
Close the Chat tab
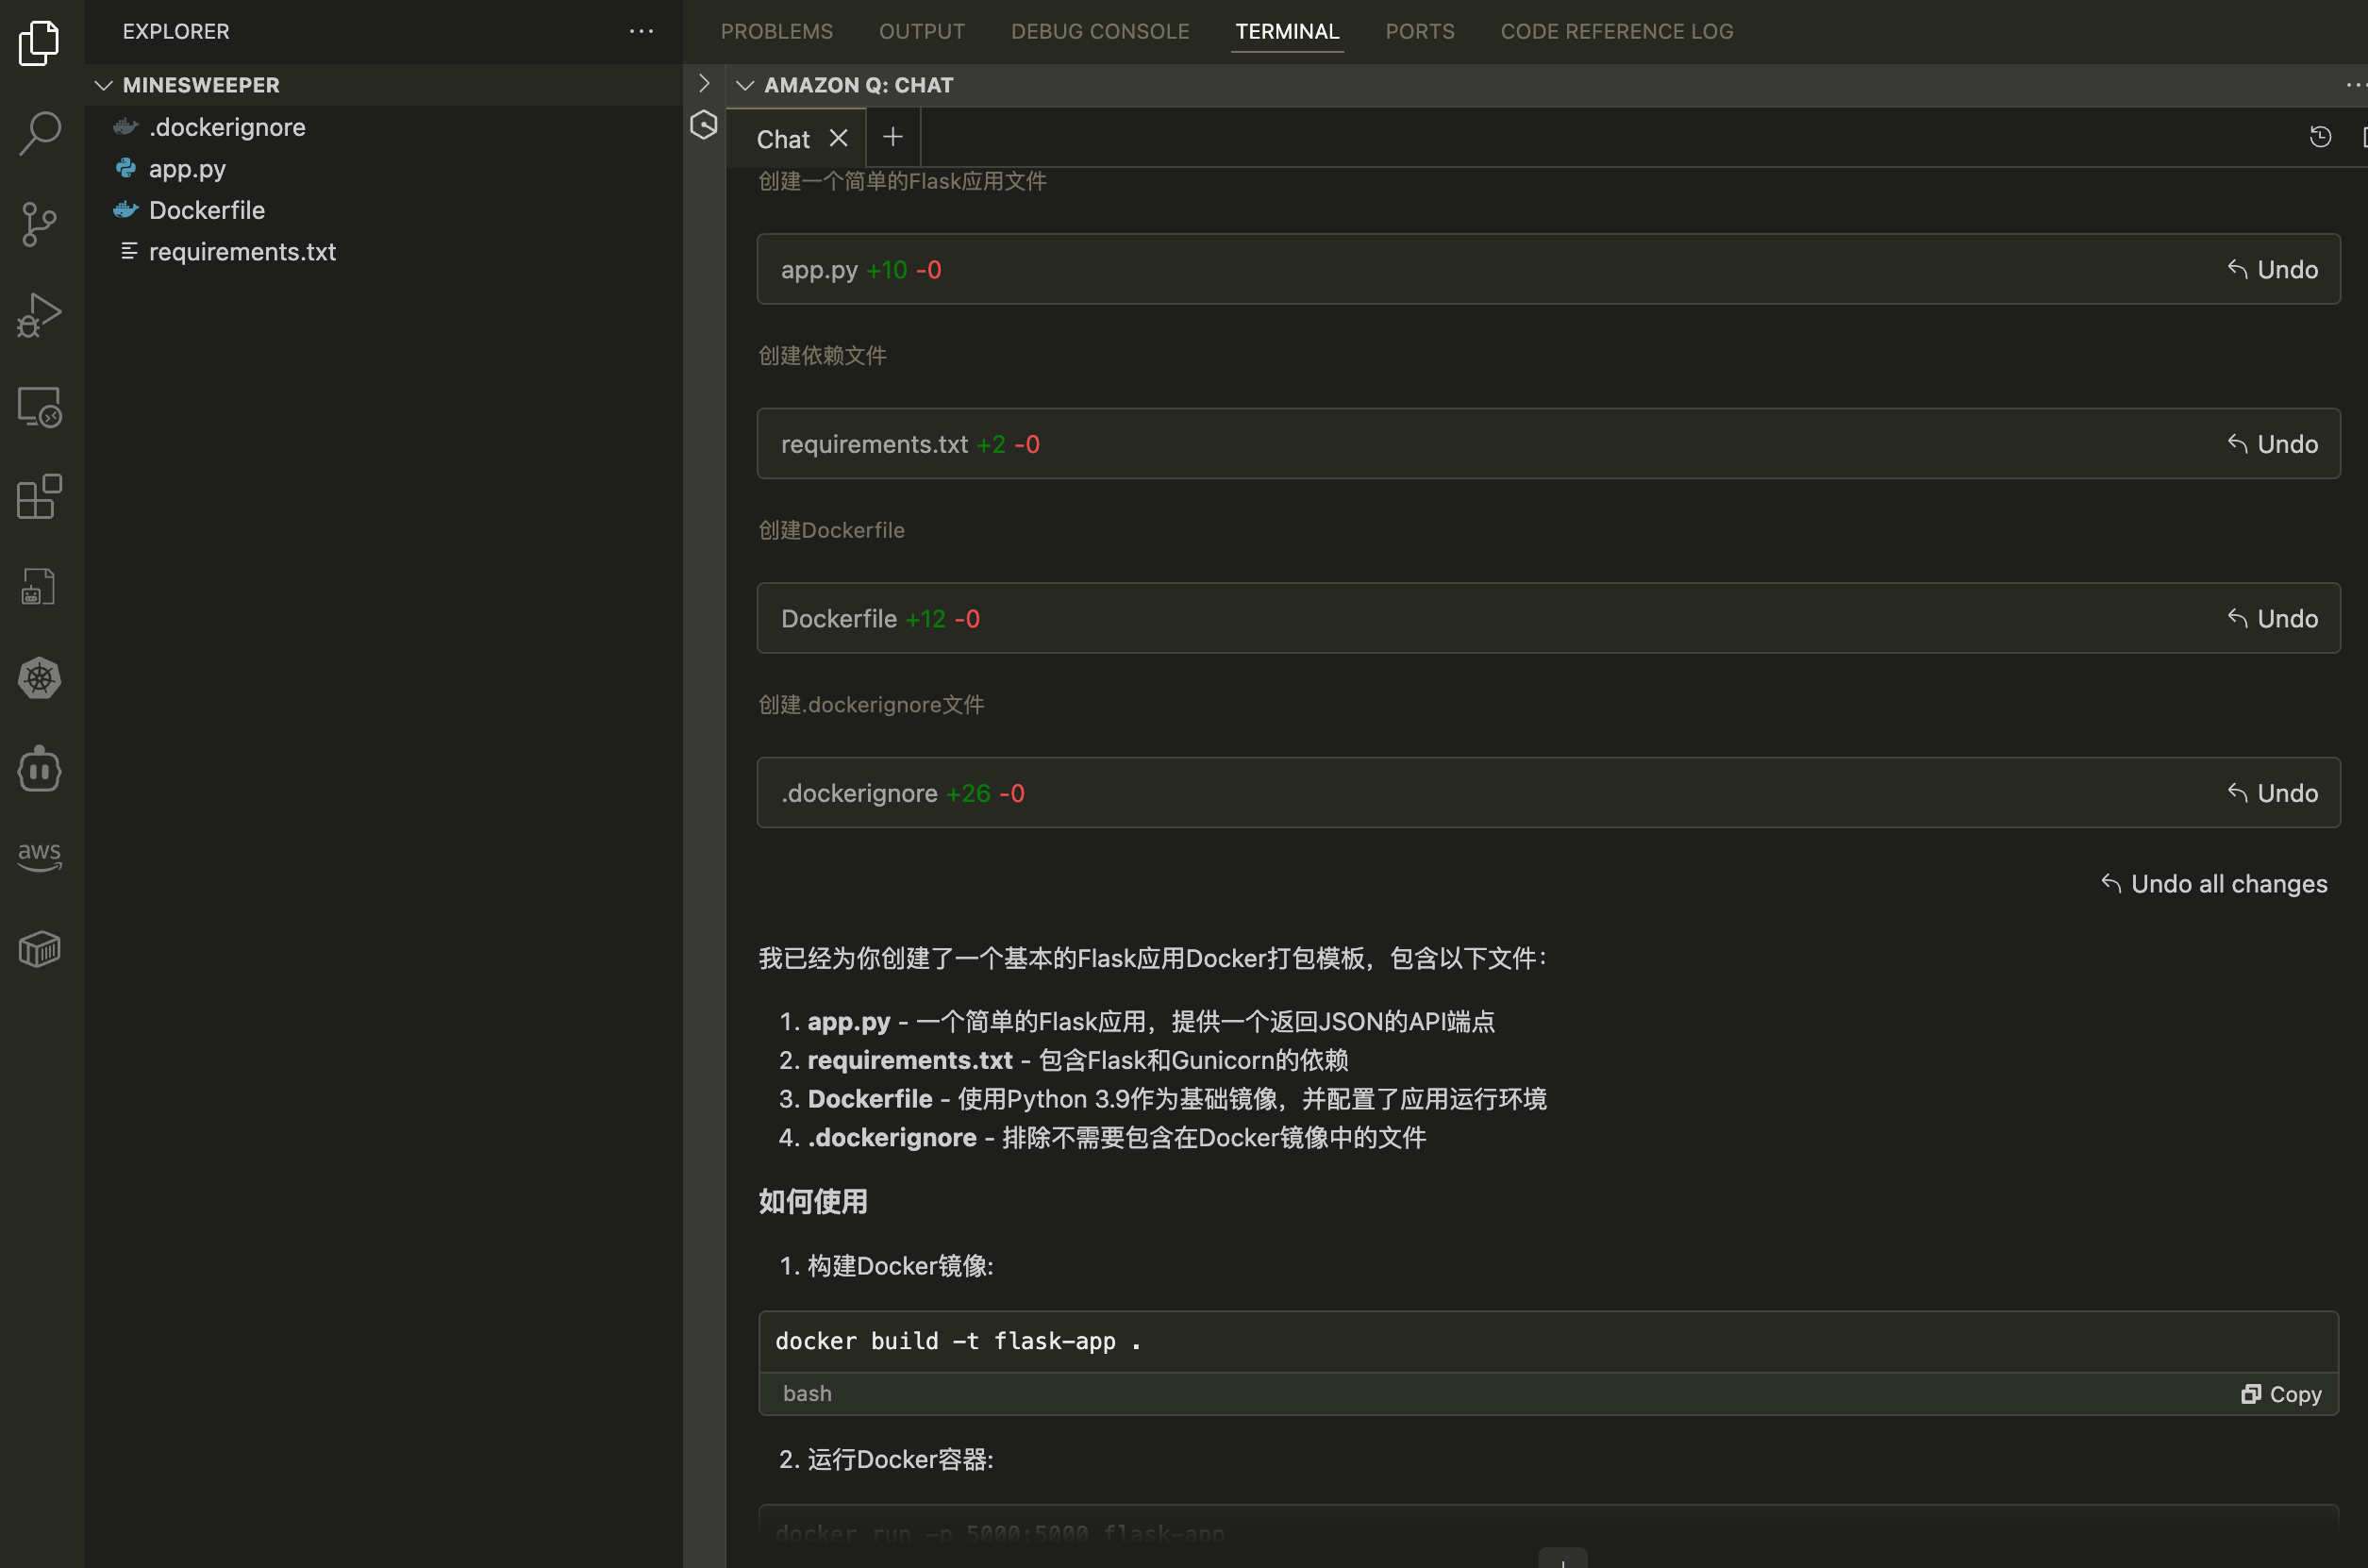tap(839, 138)
